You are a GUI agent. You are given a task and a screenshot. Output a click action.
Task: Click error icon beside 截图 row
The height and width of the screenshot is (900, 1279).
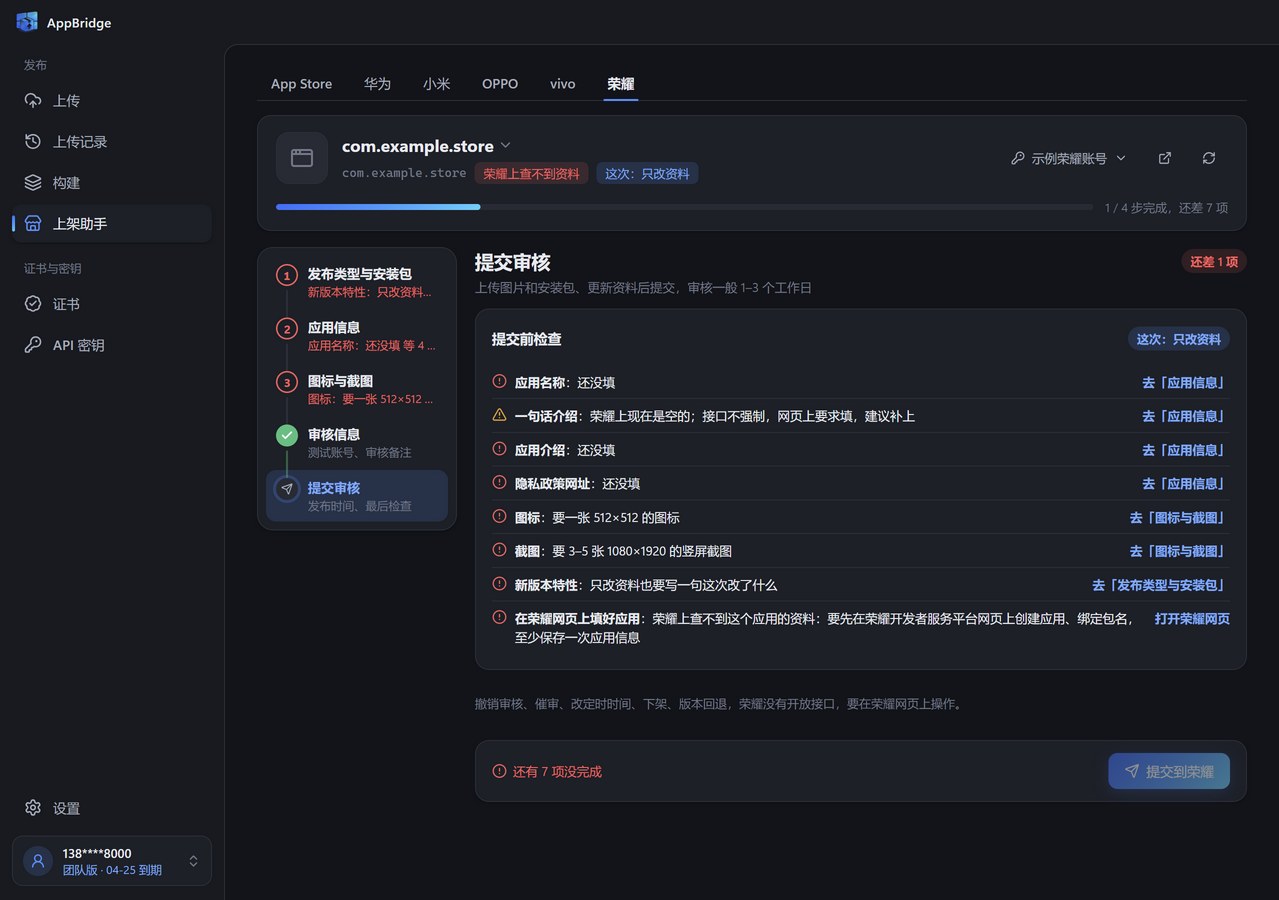point(499,550)
